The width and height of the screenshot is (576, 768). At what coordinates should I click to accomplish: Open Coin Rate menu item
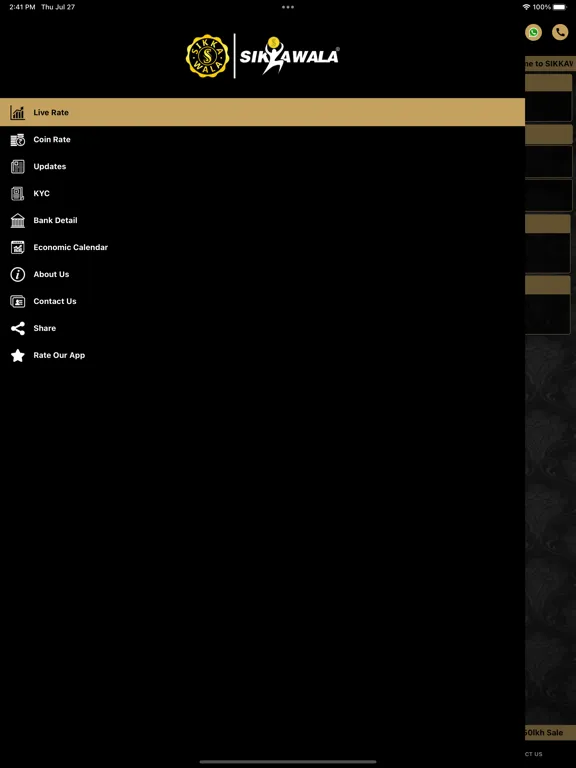pos(263,140)
